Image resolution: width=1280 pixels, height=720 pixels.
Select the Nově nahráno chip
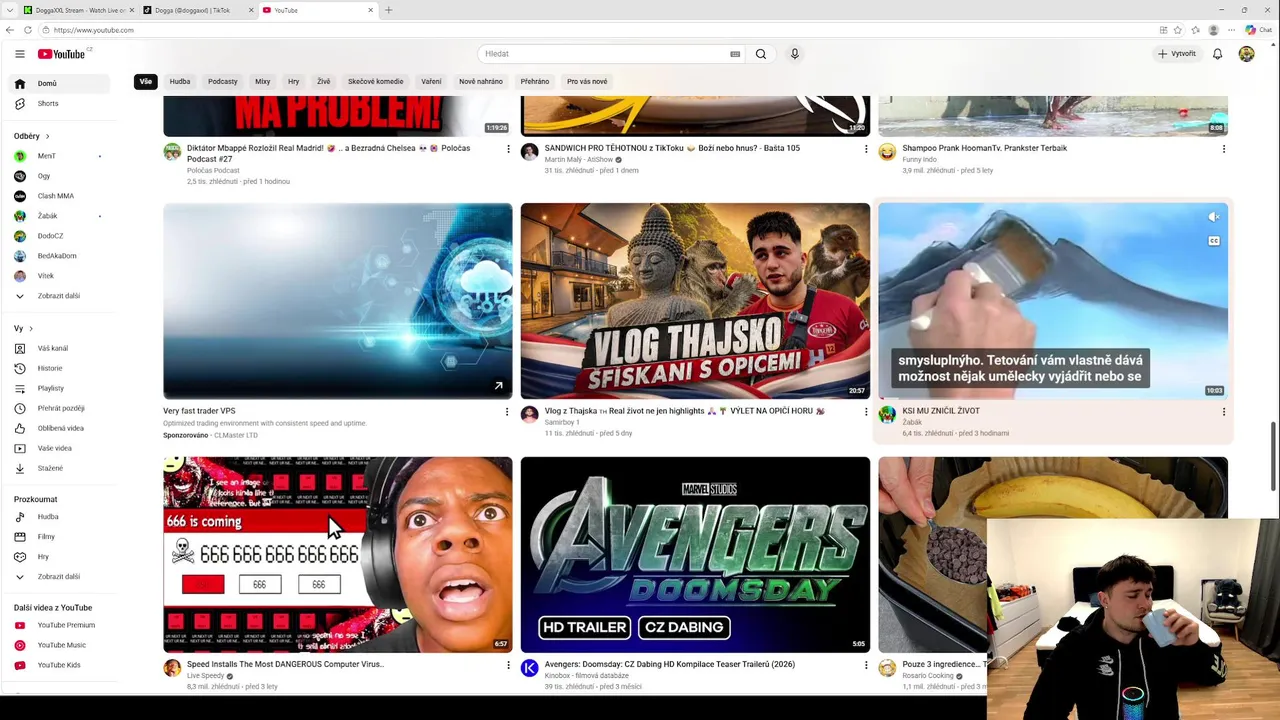click(481, 82)
